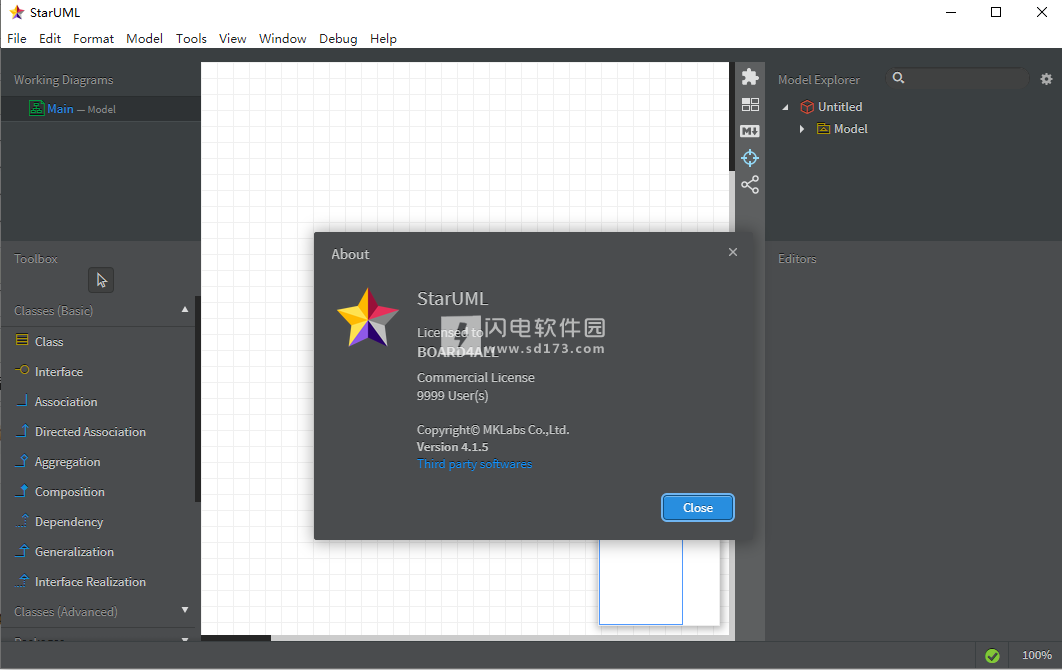This screenshot has width=1062, height=670.
Task: Open the Debug menu
Action: click(338, 39)
